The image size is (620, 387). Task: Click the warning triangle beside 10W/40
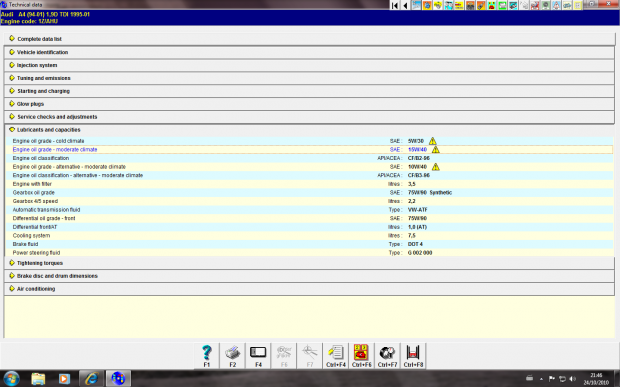[435, 167]
